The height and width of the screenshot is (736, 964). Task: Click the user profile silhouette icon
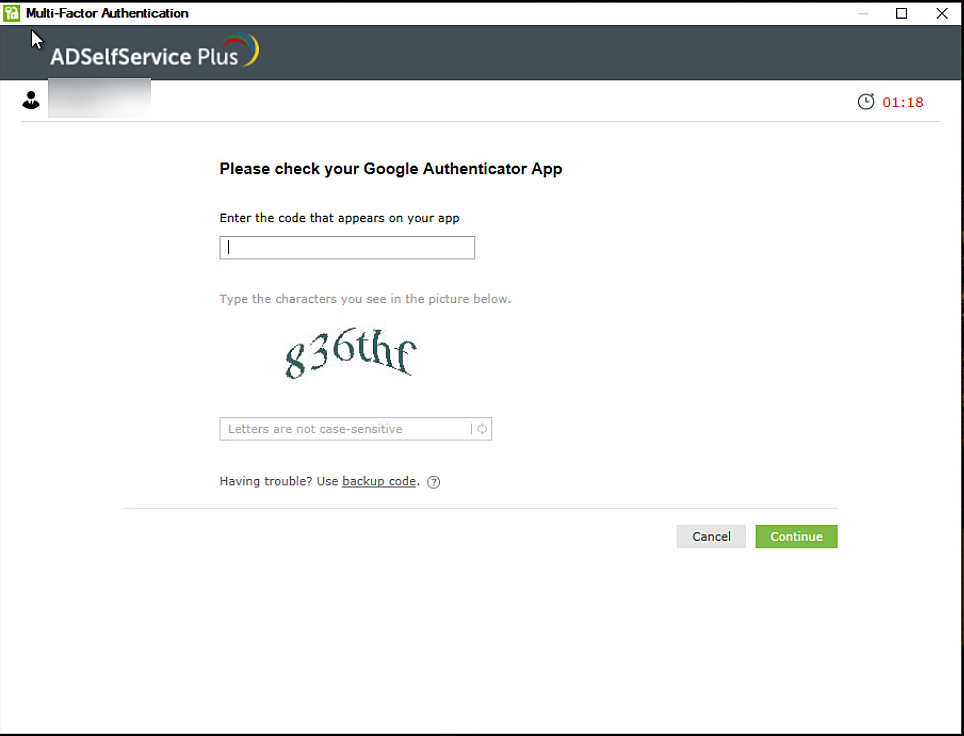pos(31,100)
